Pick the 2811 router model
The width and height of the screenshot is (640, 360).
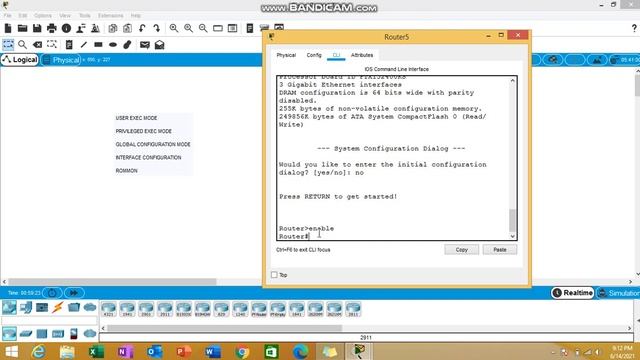click(353, 309)
